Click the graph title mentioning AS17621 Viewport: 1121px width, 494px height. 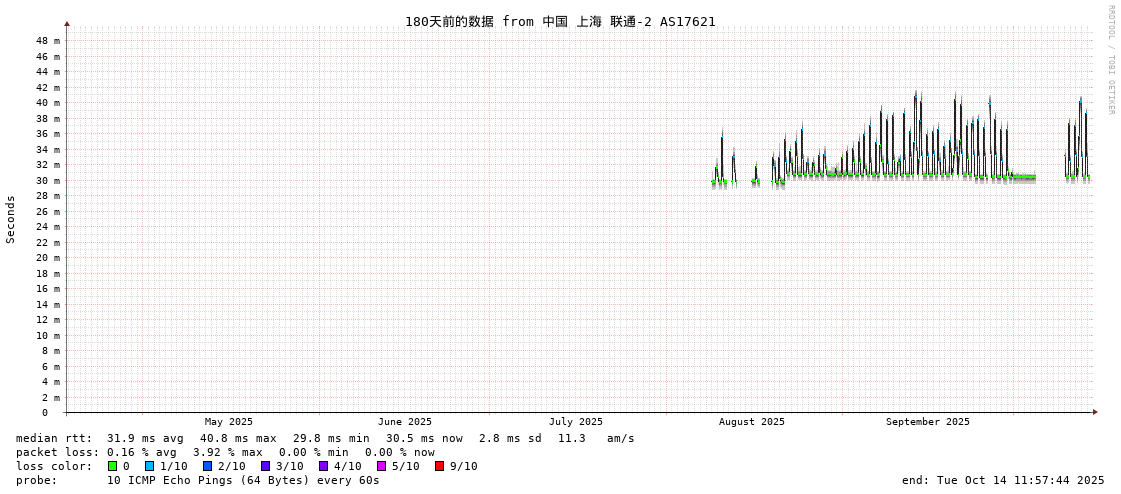tap(560, 21)
